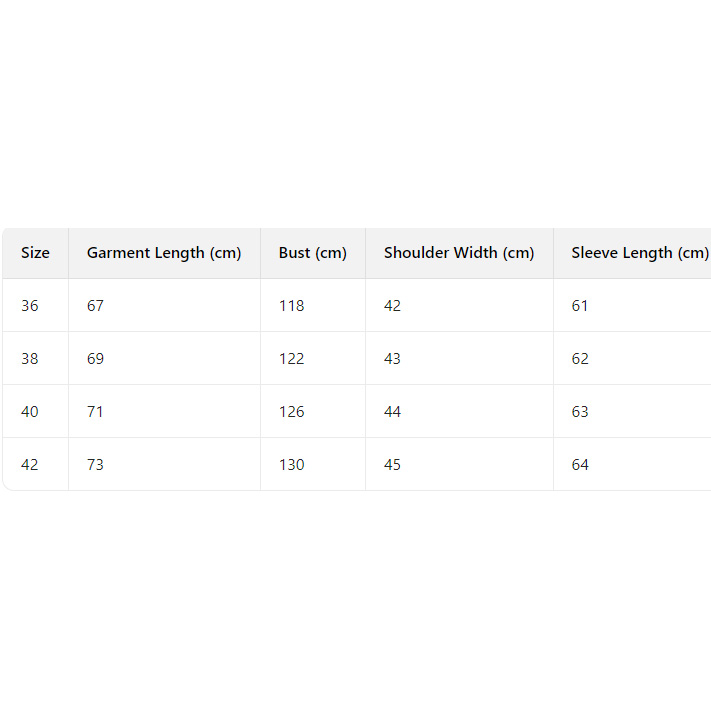Screen dimensions: 711x711
Task: Click the Size column header
Action: click(x=35, y=253)
